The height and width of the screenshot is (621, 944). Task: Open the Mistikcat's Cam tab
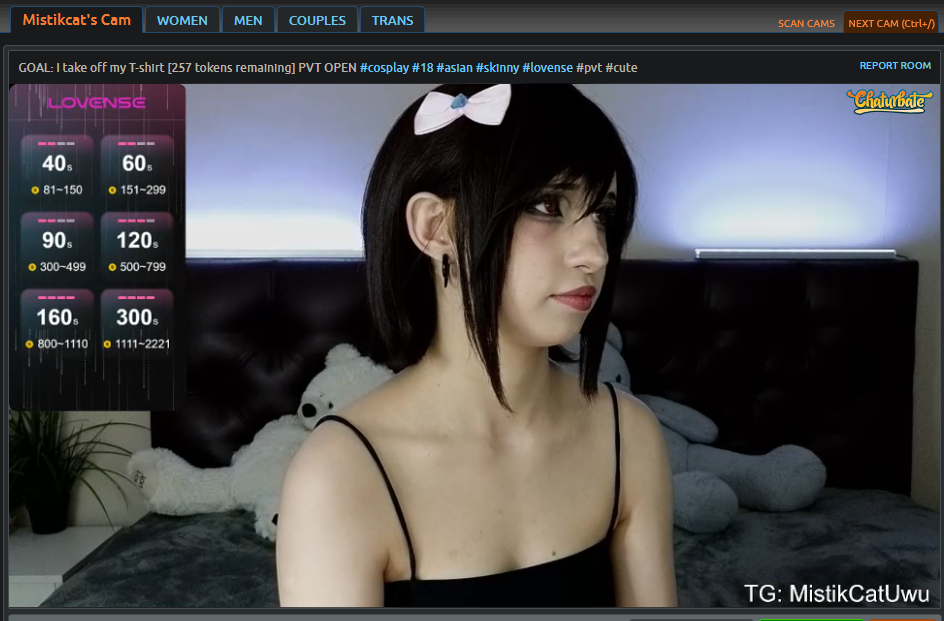pos(76,20)
